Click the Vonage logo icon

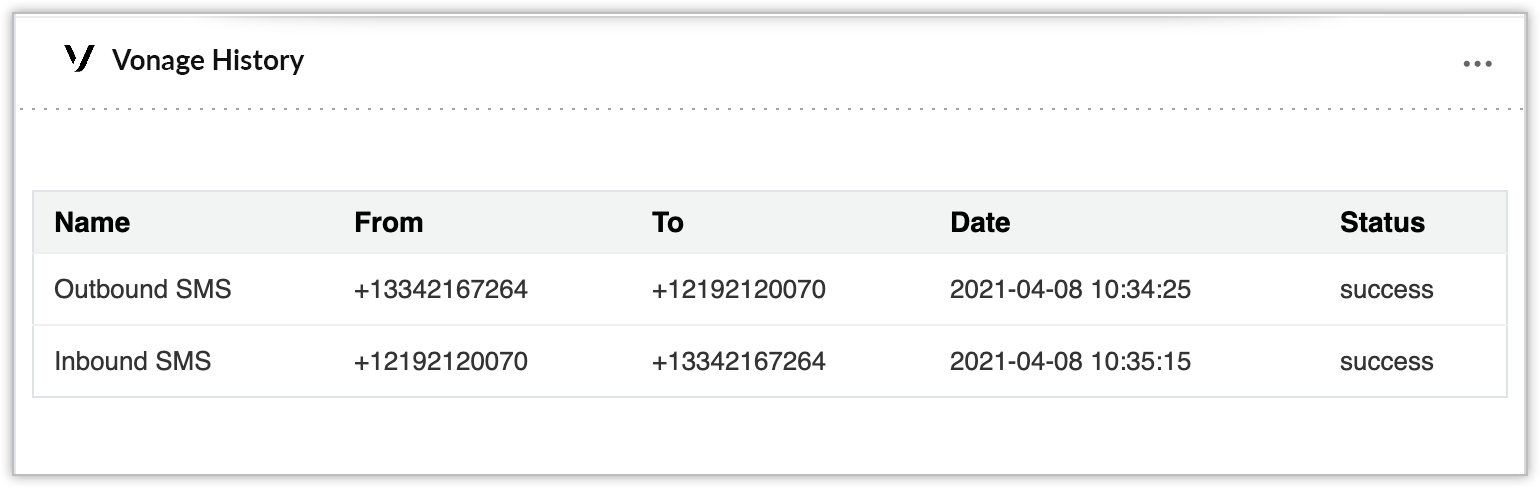(x=78, y=60)
